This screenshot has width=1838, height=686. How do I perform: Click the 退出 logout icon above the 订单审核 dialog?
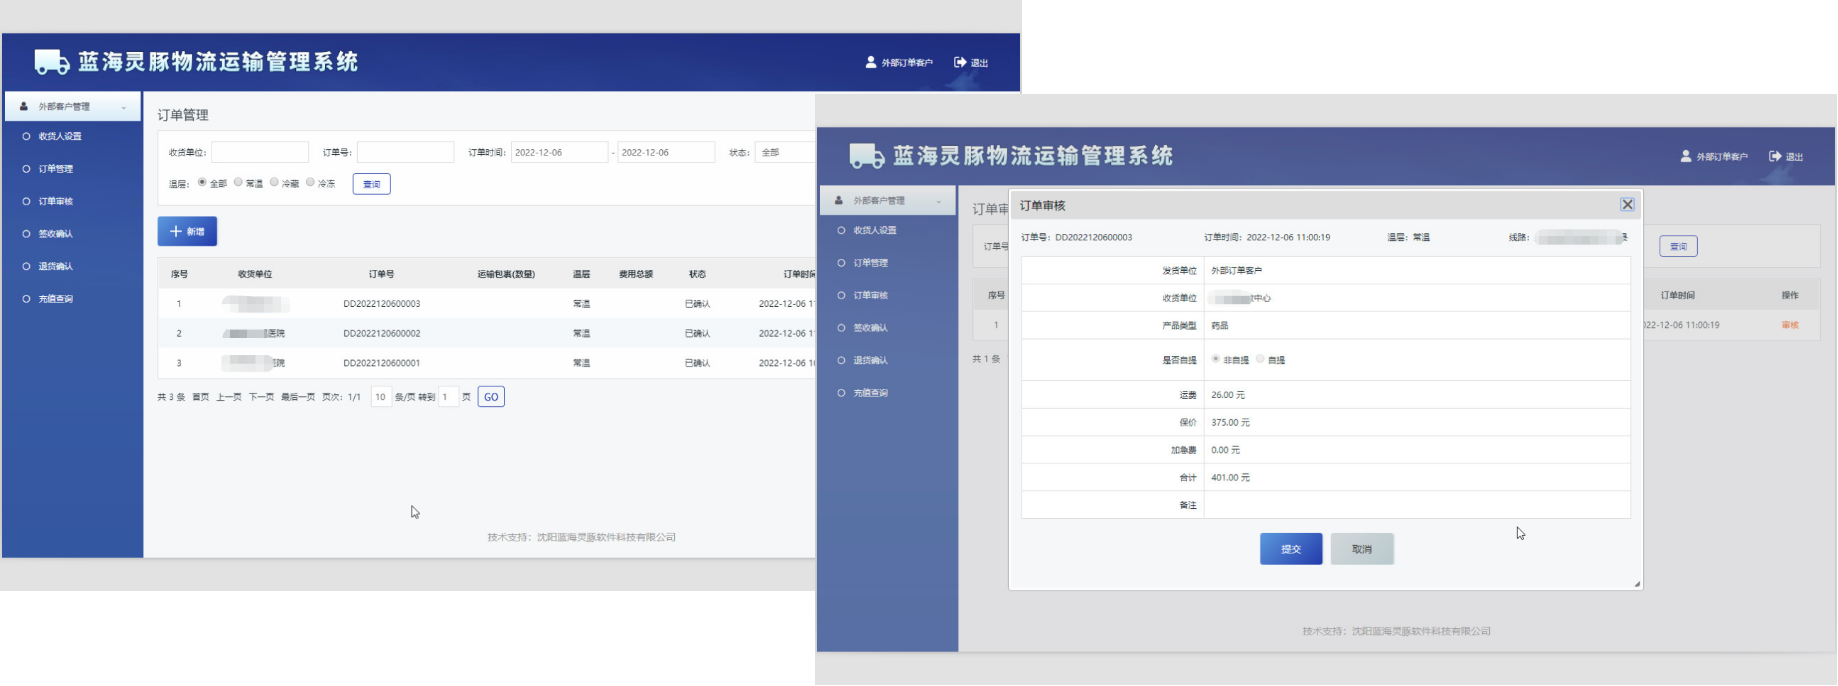(x=1775, y=156)
